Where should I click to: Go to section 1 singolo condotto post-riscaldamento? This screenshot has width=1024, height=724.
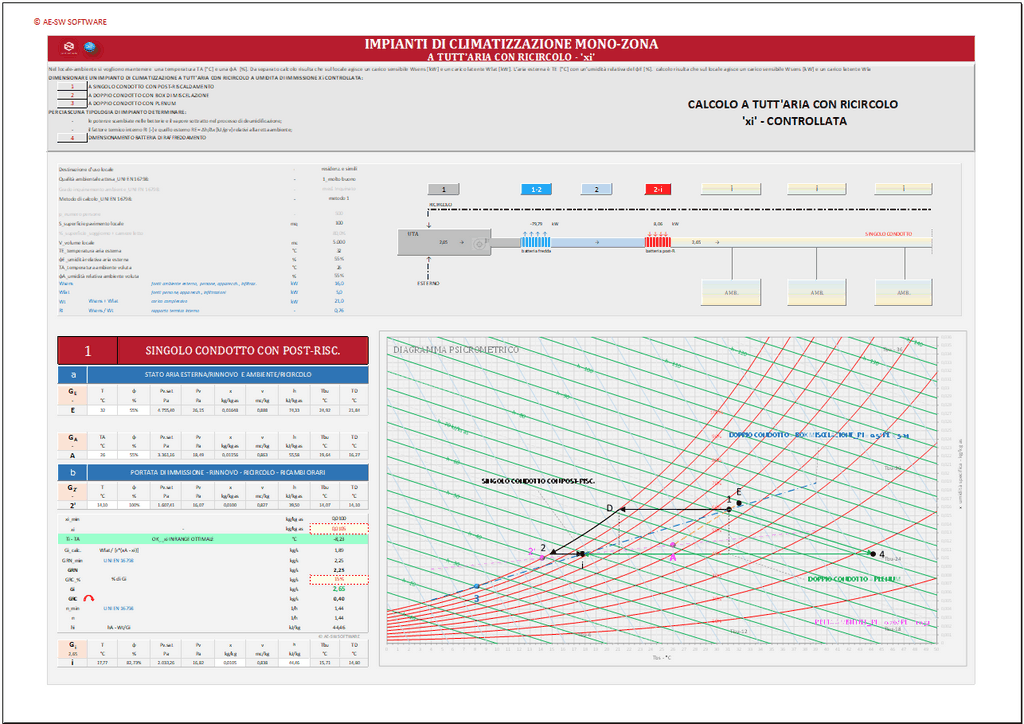71,87
